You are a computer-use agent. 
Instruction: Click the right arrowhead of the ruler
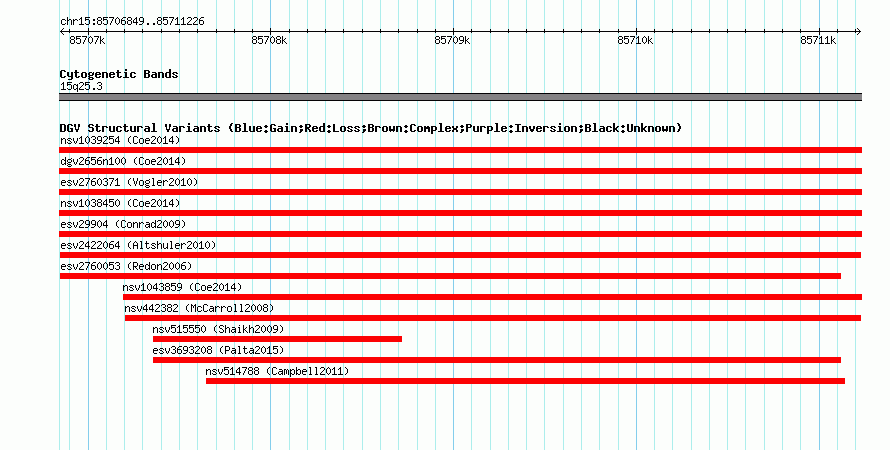pos(859,32)
